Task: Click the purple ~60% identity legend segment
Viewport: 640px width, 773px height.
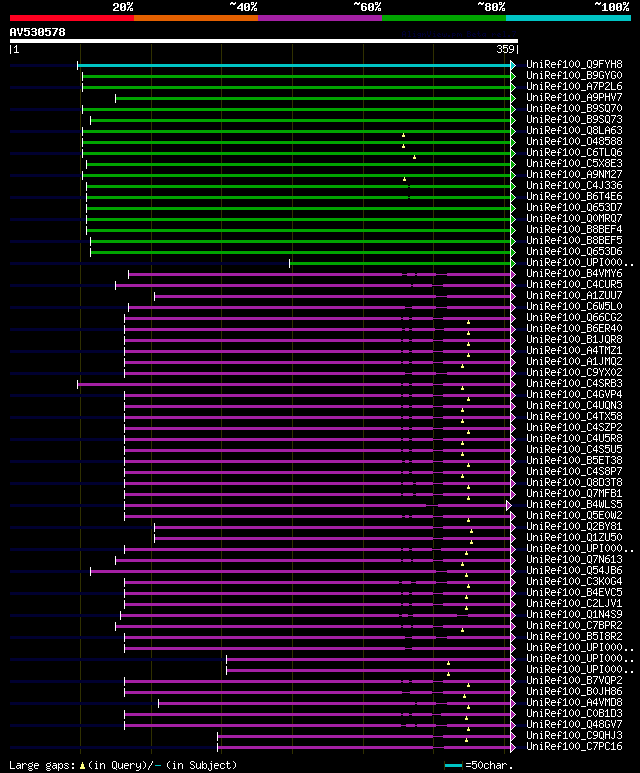Action: click(x=320, y=18)
